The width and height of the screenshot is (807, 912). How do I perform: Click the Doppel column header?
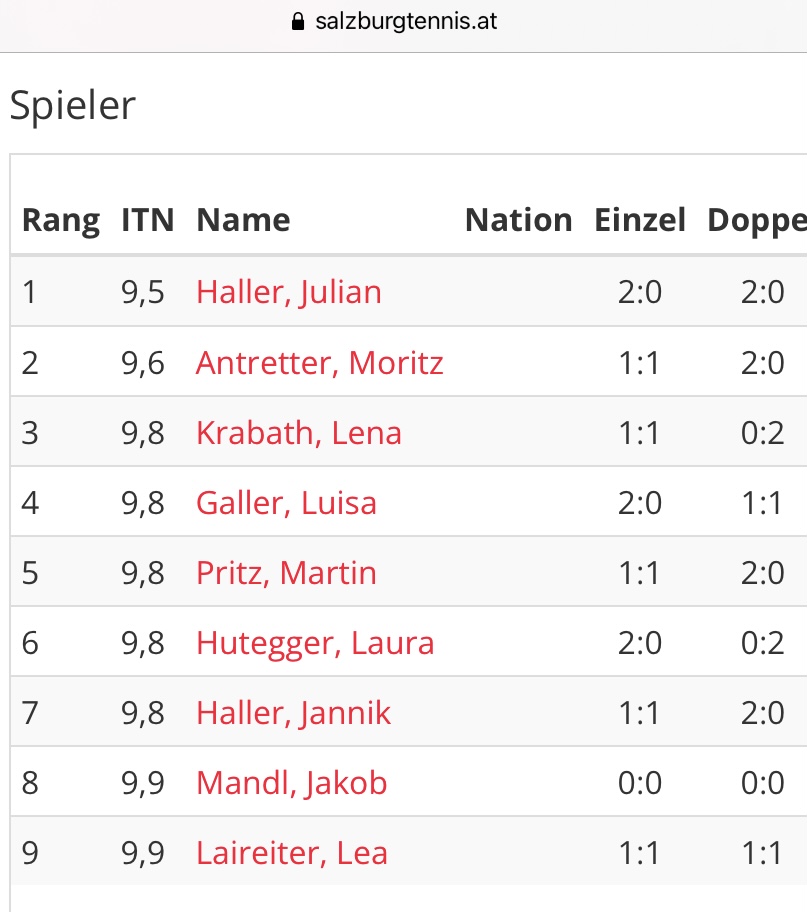coord(757,222)
